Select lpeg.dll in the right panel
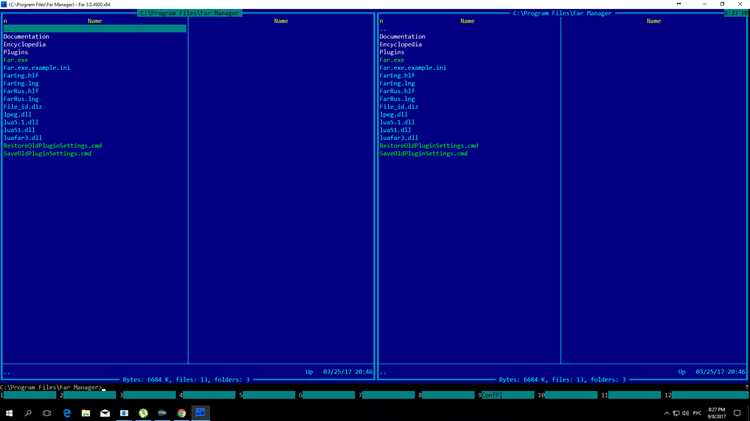Image resolution: width=750 pixels, height=421 pixels. 393,114
